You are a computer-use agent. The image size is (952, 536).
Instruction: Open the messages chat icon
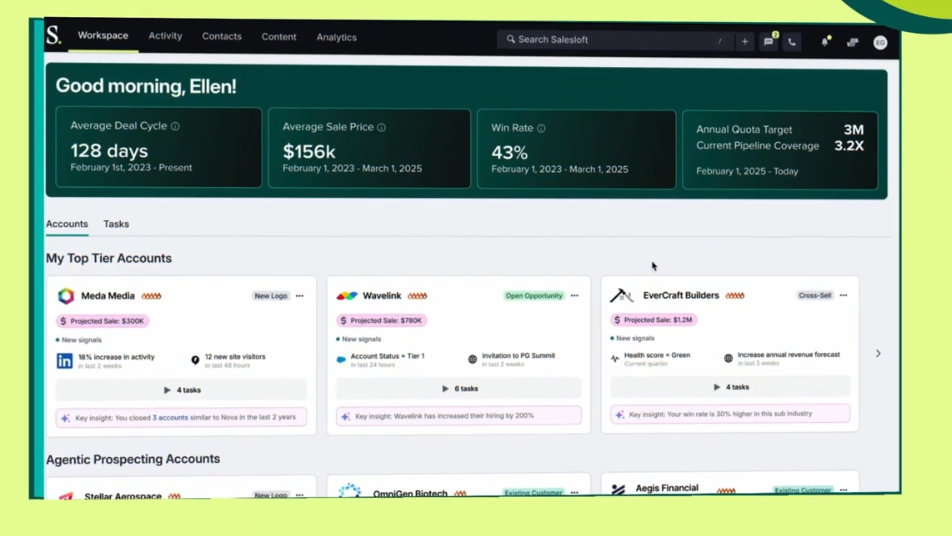coord(768,42)
